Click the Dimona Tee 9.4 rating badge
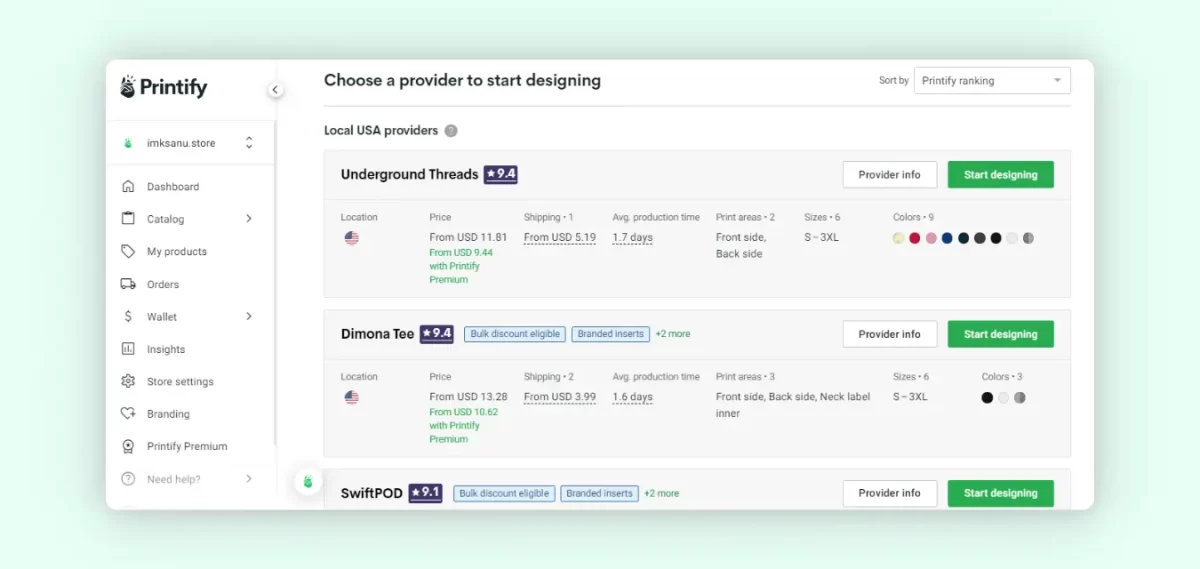This screenshot has width=1200, height=569. click(x=437, y=333)
